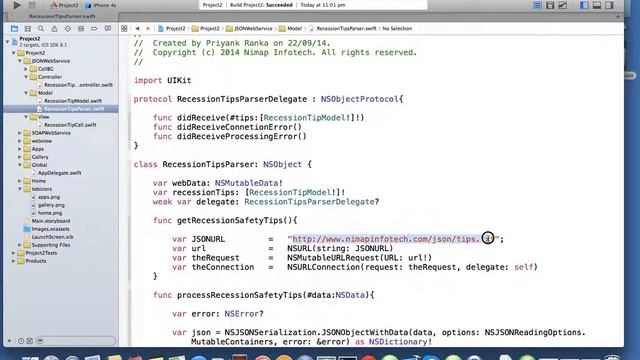This screenshot has height=360, width=640.
Task: Open the Project navigator folder icon
Action: coord(14,29)
